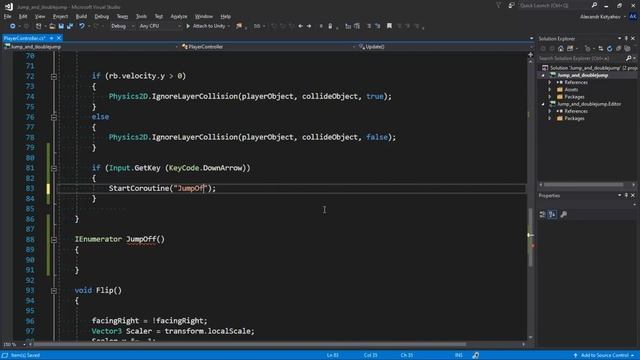640x360 pixels.
Task: Click the Navigate Backward circle icon
Action: click(13, 26)
